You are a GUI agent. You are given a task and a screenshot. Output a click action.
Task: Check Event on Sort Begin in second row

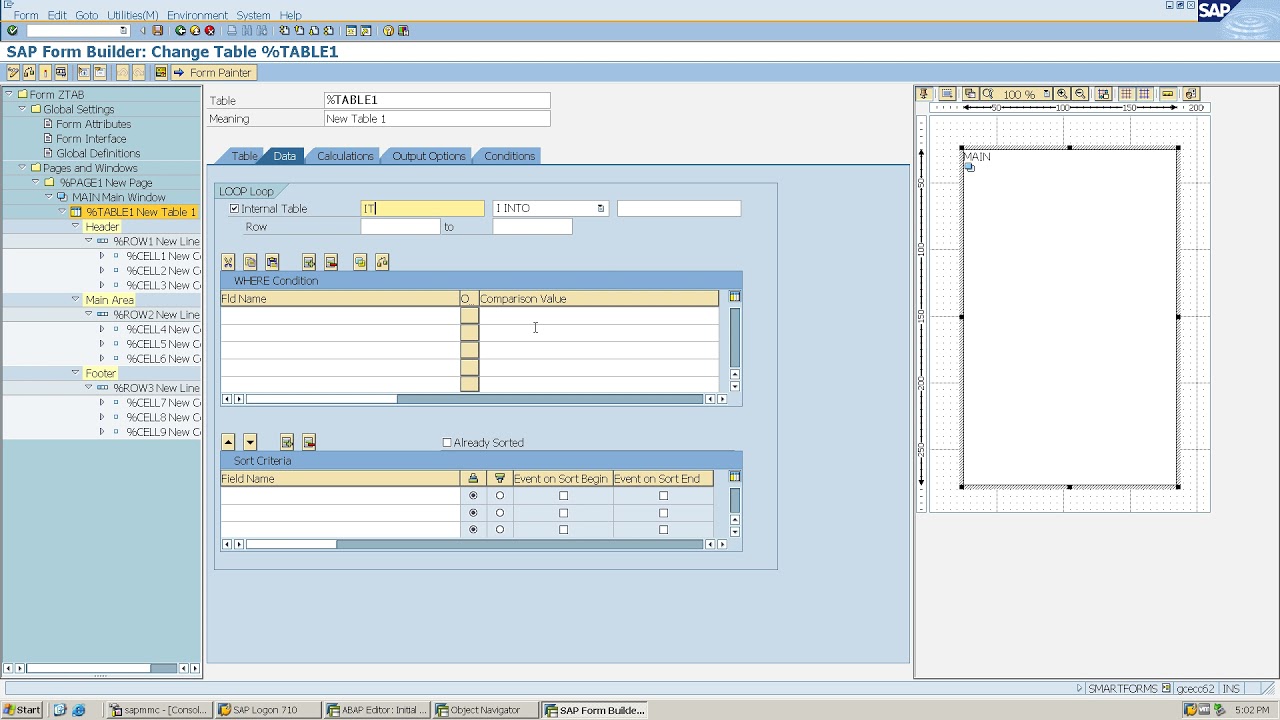point(563,513)
